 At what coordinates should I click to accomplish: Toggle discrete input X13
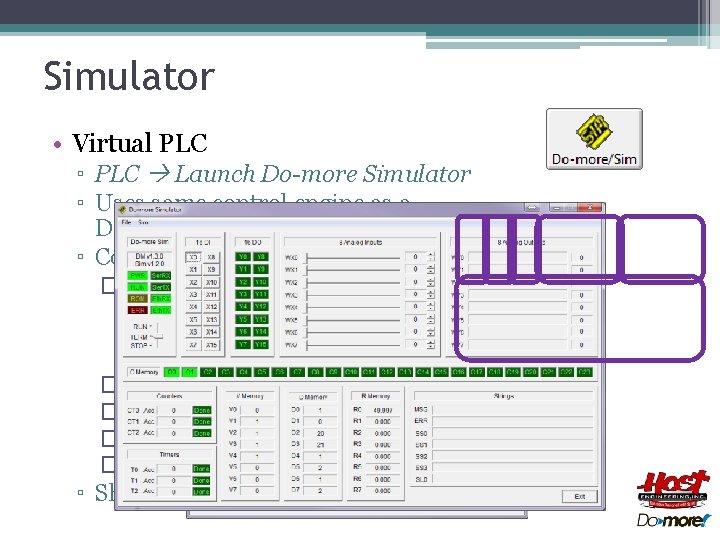(211, 320)
